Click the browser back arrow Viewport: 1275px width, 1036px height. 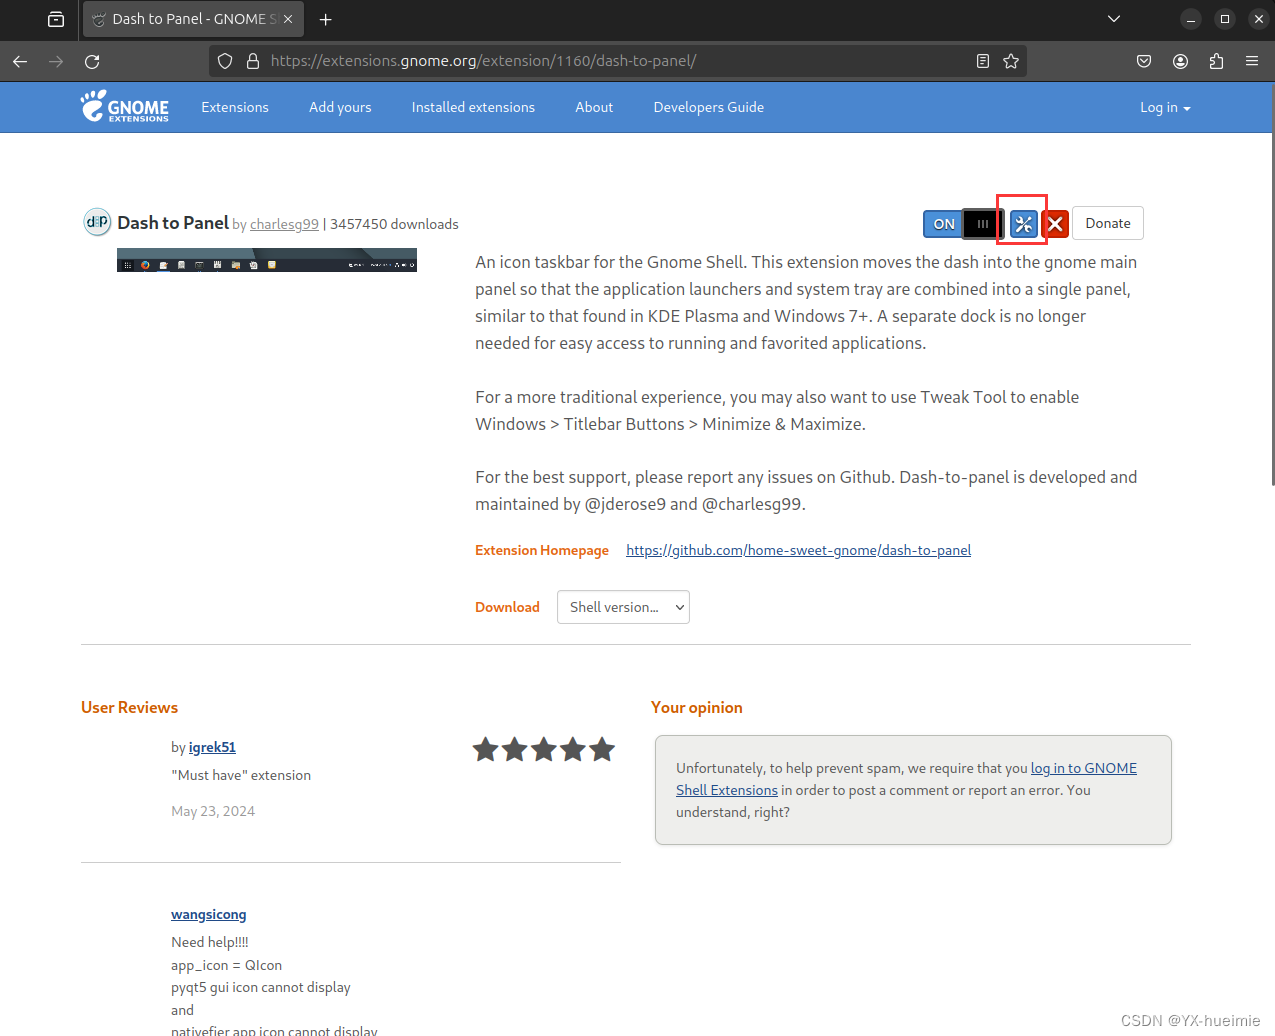coord(20,61)
